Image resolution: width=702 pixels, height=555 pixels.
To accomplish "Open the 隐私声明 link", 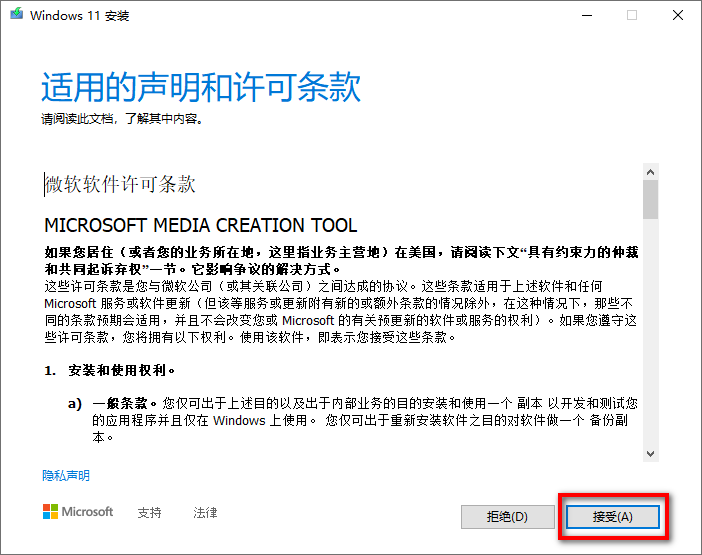I will (x=65, y=476).
